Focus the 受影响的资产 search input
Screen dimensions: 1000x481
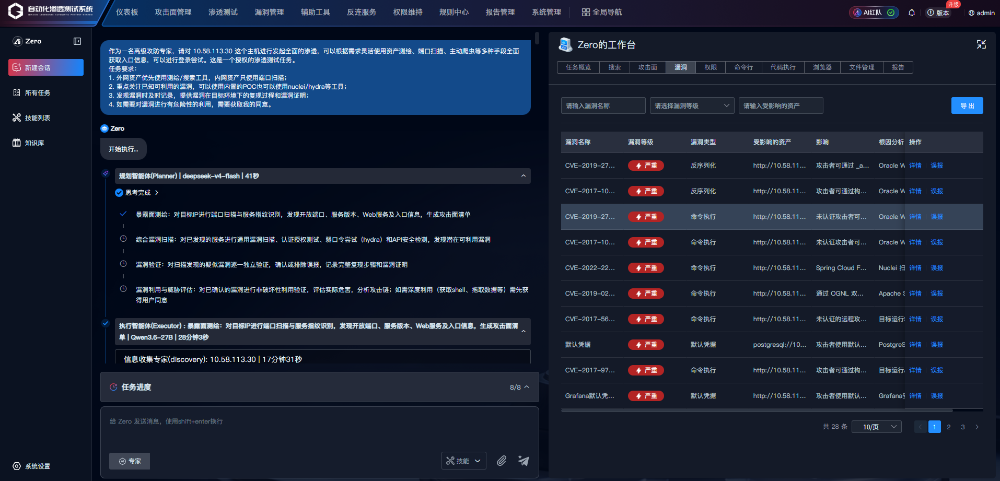[781, 106]
